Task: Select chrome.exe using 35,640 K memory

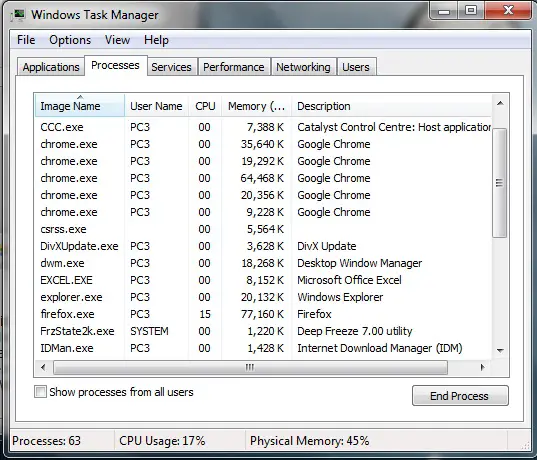Action: click(263, 144)
